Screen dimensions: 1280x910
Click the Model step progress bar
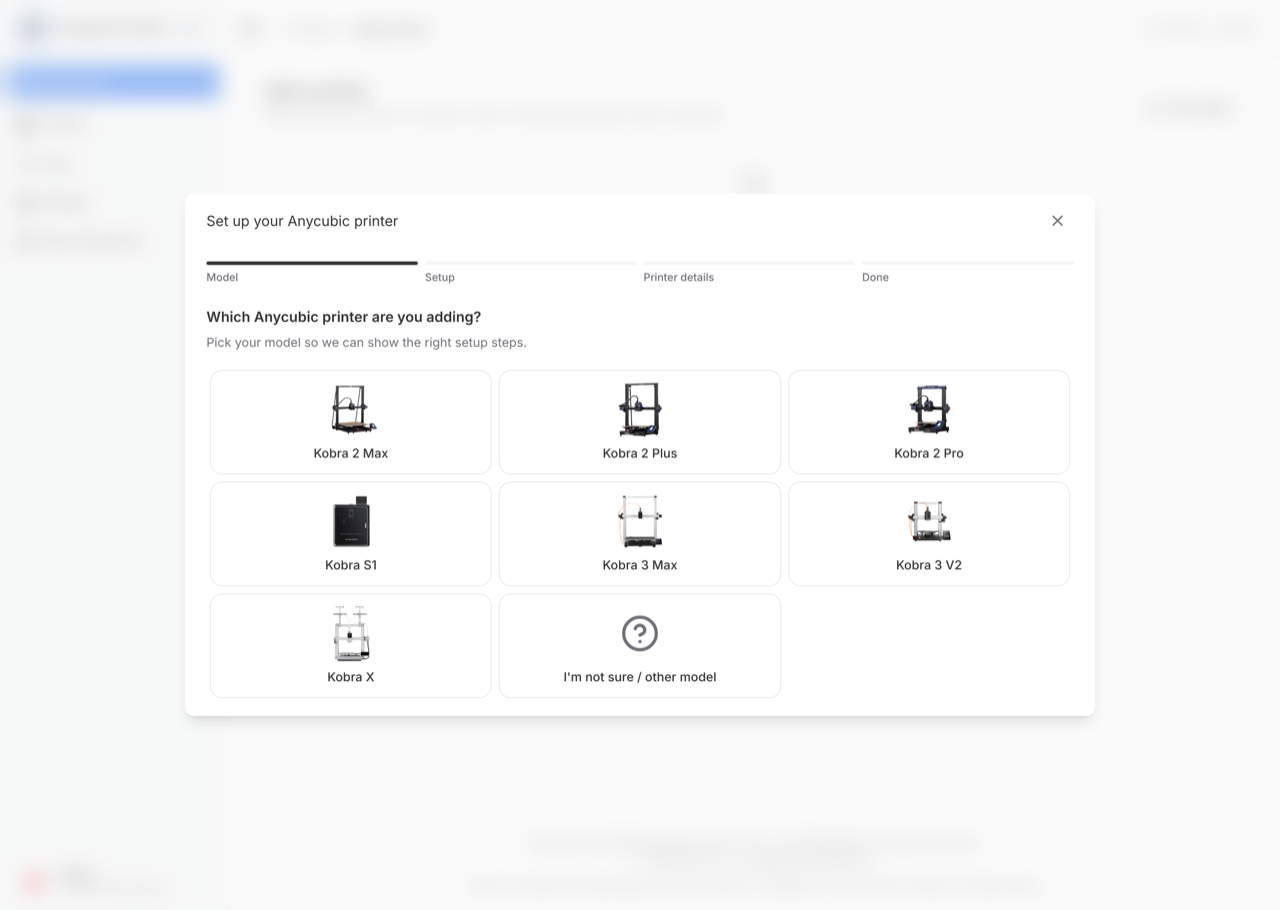click(312, 263)
